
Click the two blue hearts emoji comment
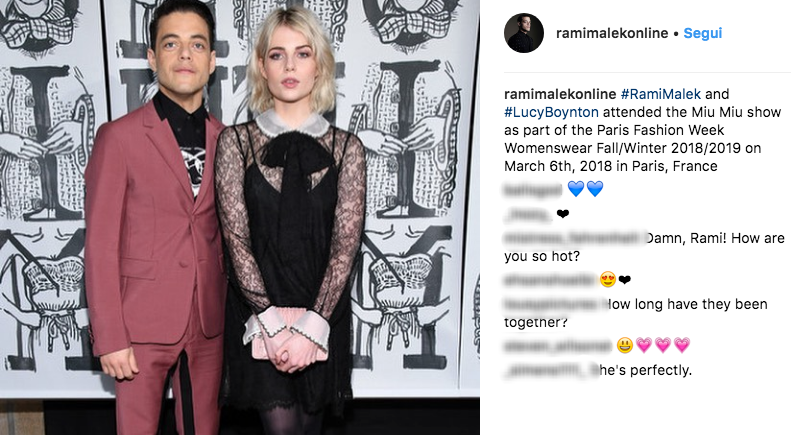tap(586, 190)
